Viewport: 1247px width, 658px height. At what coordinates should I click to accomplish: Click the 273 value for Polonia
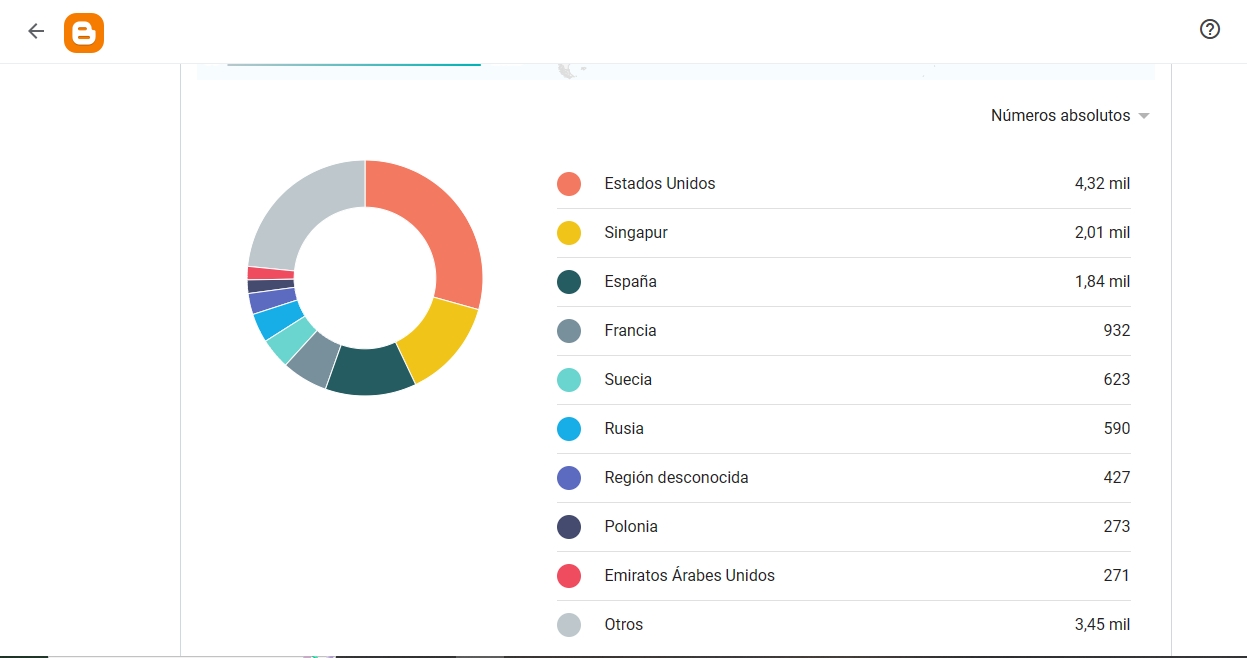tap(1117, 527)
